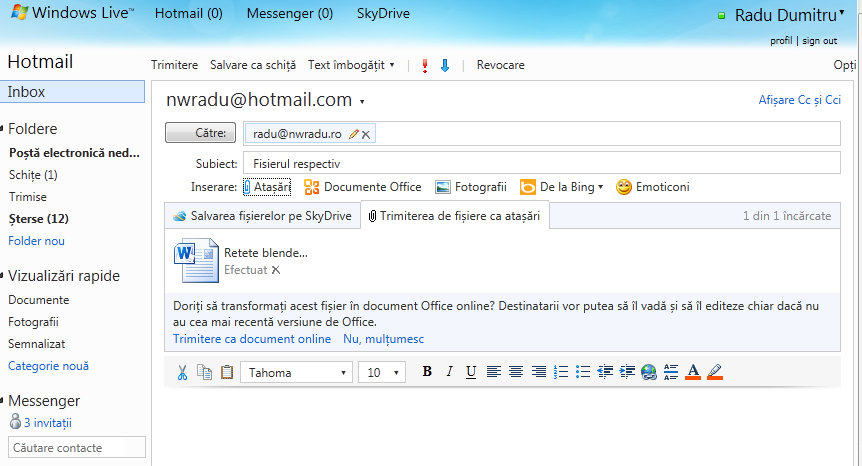
Task: Open Documente quick view
Action: pos(38,300)
